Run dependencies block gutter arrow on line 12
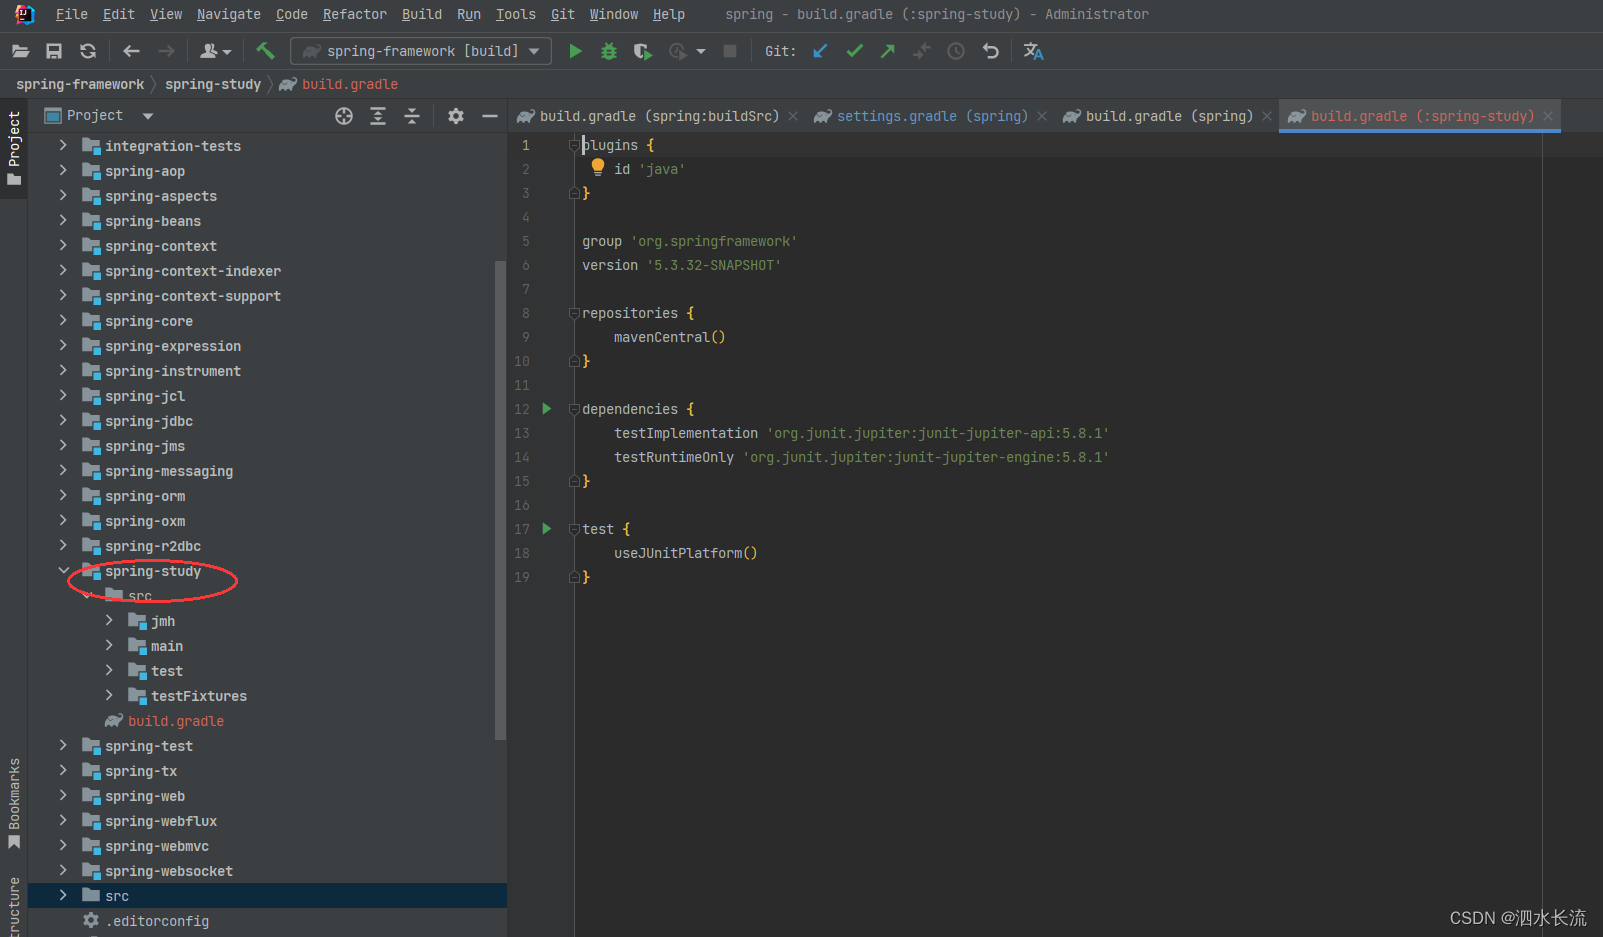Viewport: 1603px width, 937px height. click(547, 408)
